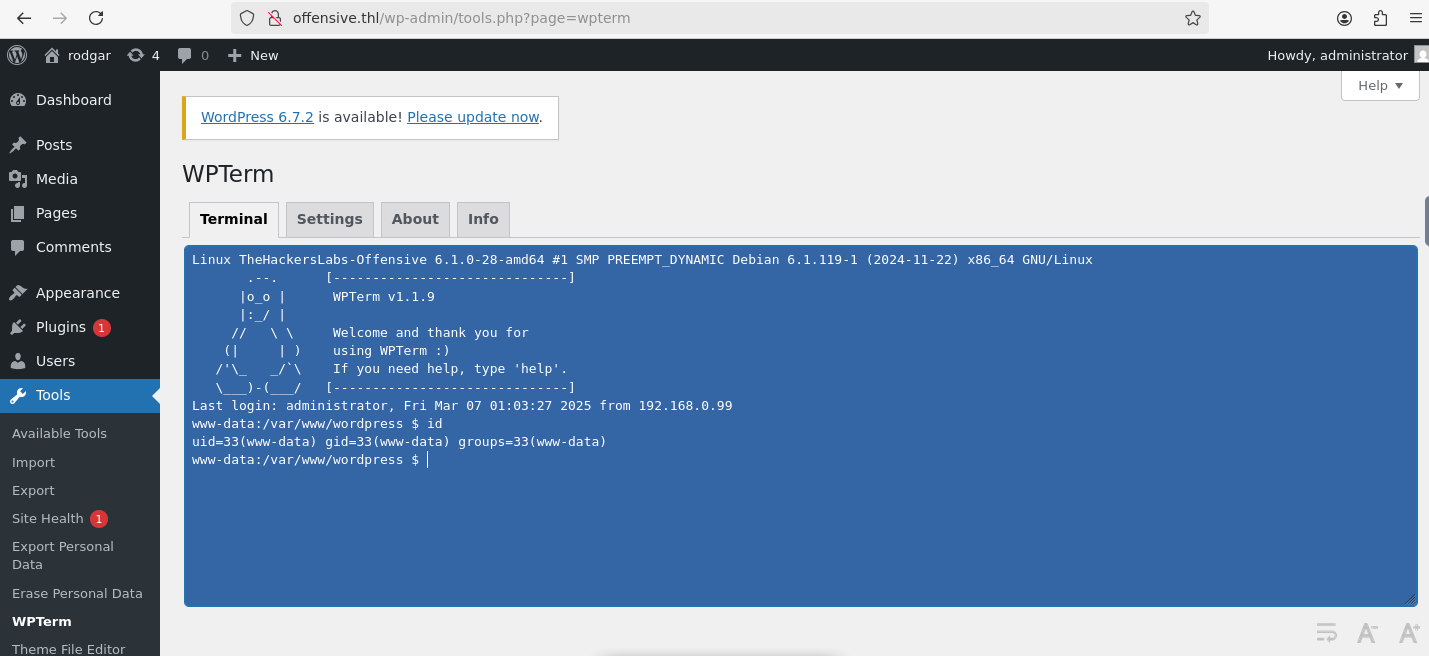Click the 'WPTerm v1.1.9' banner text
Image resolution: width=1429 pixels, height=656 pixels.
coord(383,297)
